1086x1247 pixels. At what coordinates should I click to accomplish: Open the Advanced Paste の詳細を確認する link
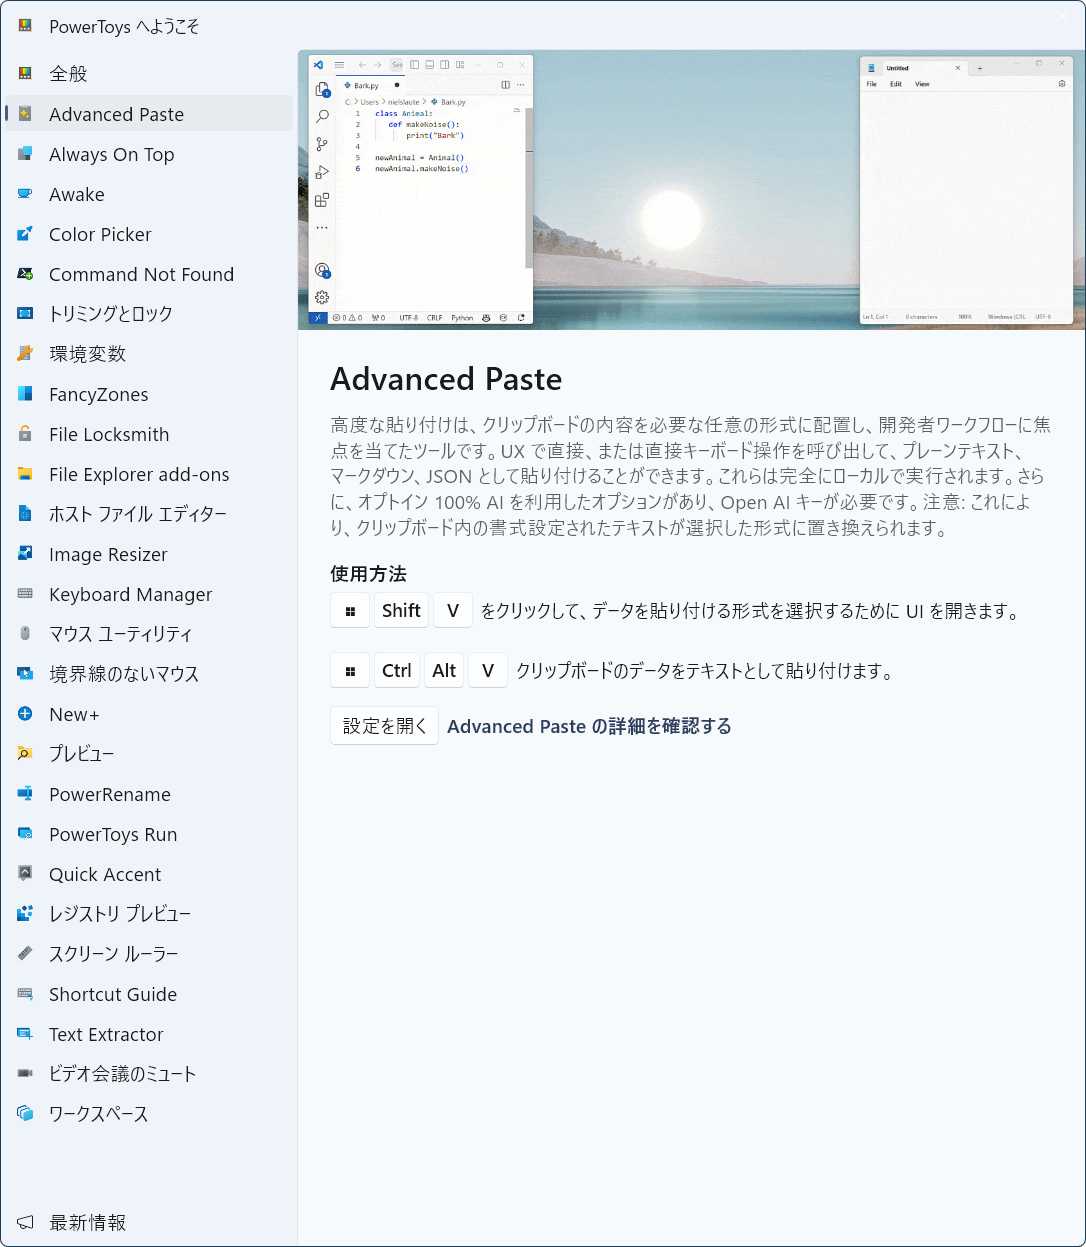pyautogui.click(x=589, y=726)
